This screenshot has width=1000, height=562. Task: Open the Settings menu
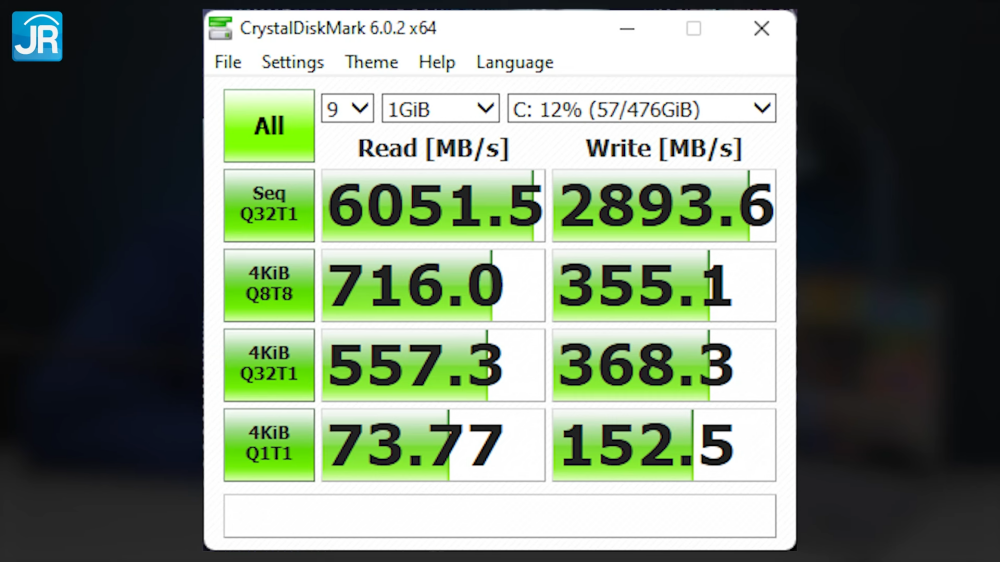click(x=293, y=63)
